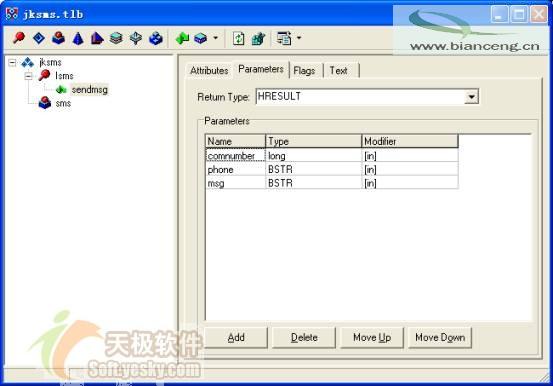553x386 pixels.
Task: Click the New CoClass toolbar icon
Action: 58,38
